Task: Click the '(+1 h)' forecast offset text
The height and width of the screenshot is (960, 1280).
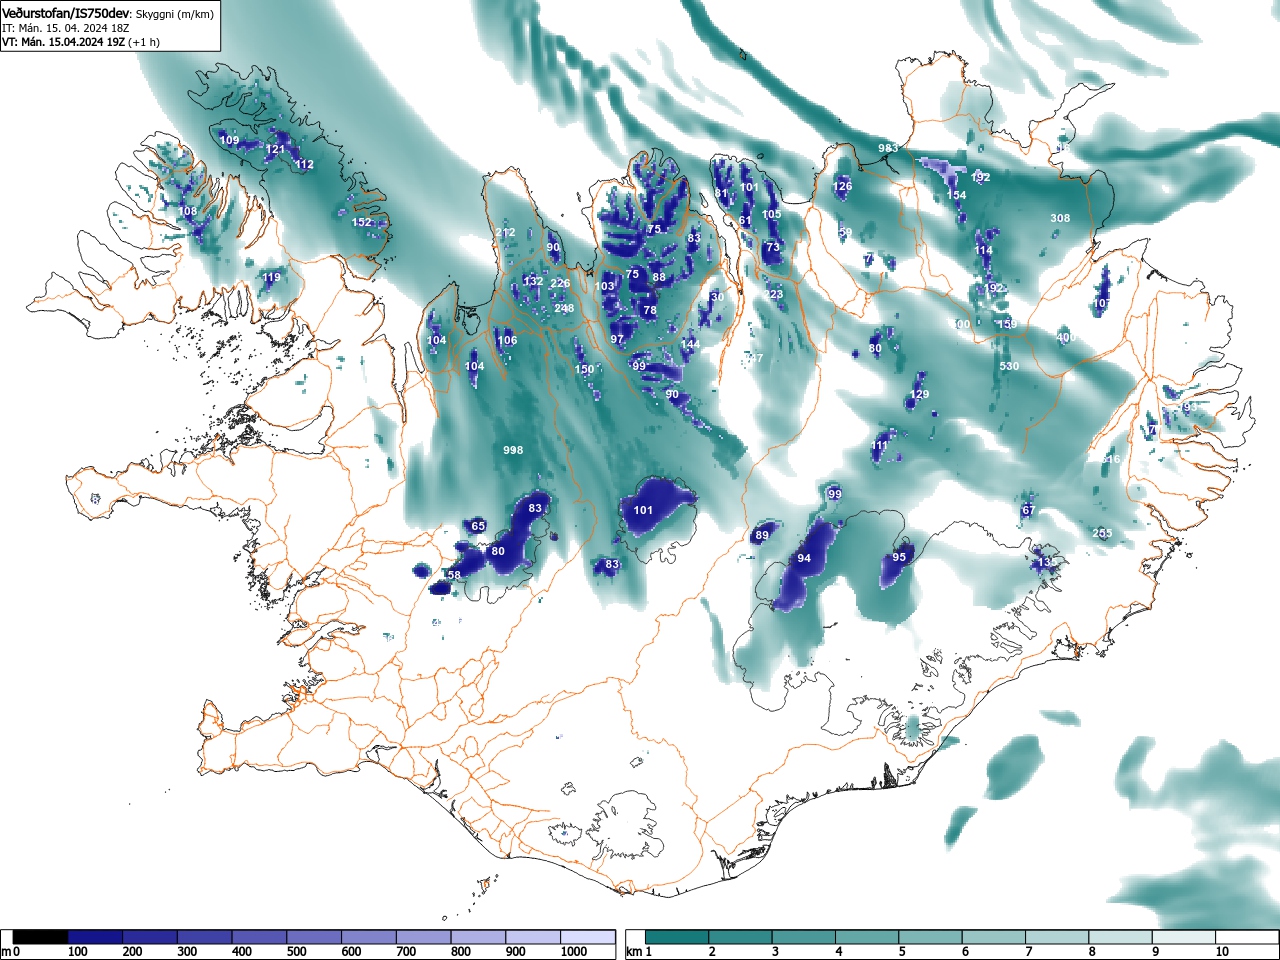Action: point(143,42)
